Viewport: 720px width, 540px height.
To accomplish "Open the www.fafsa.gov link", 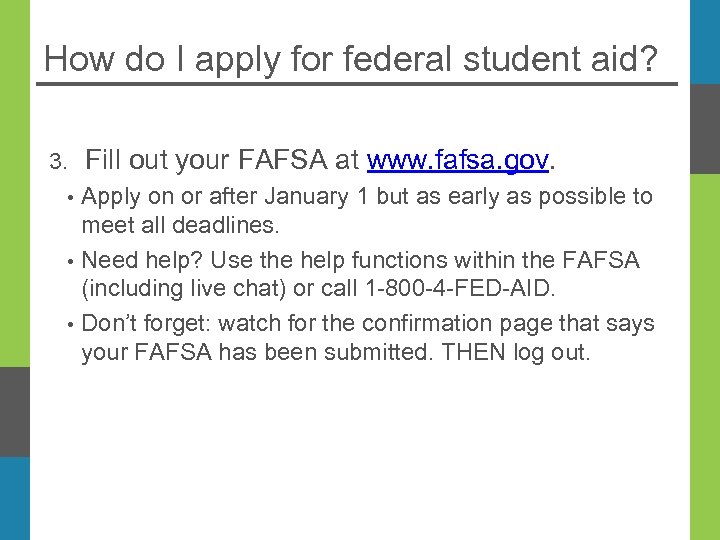I will pos(458,160).
